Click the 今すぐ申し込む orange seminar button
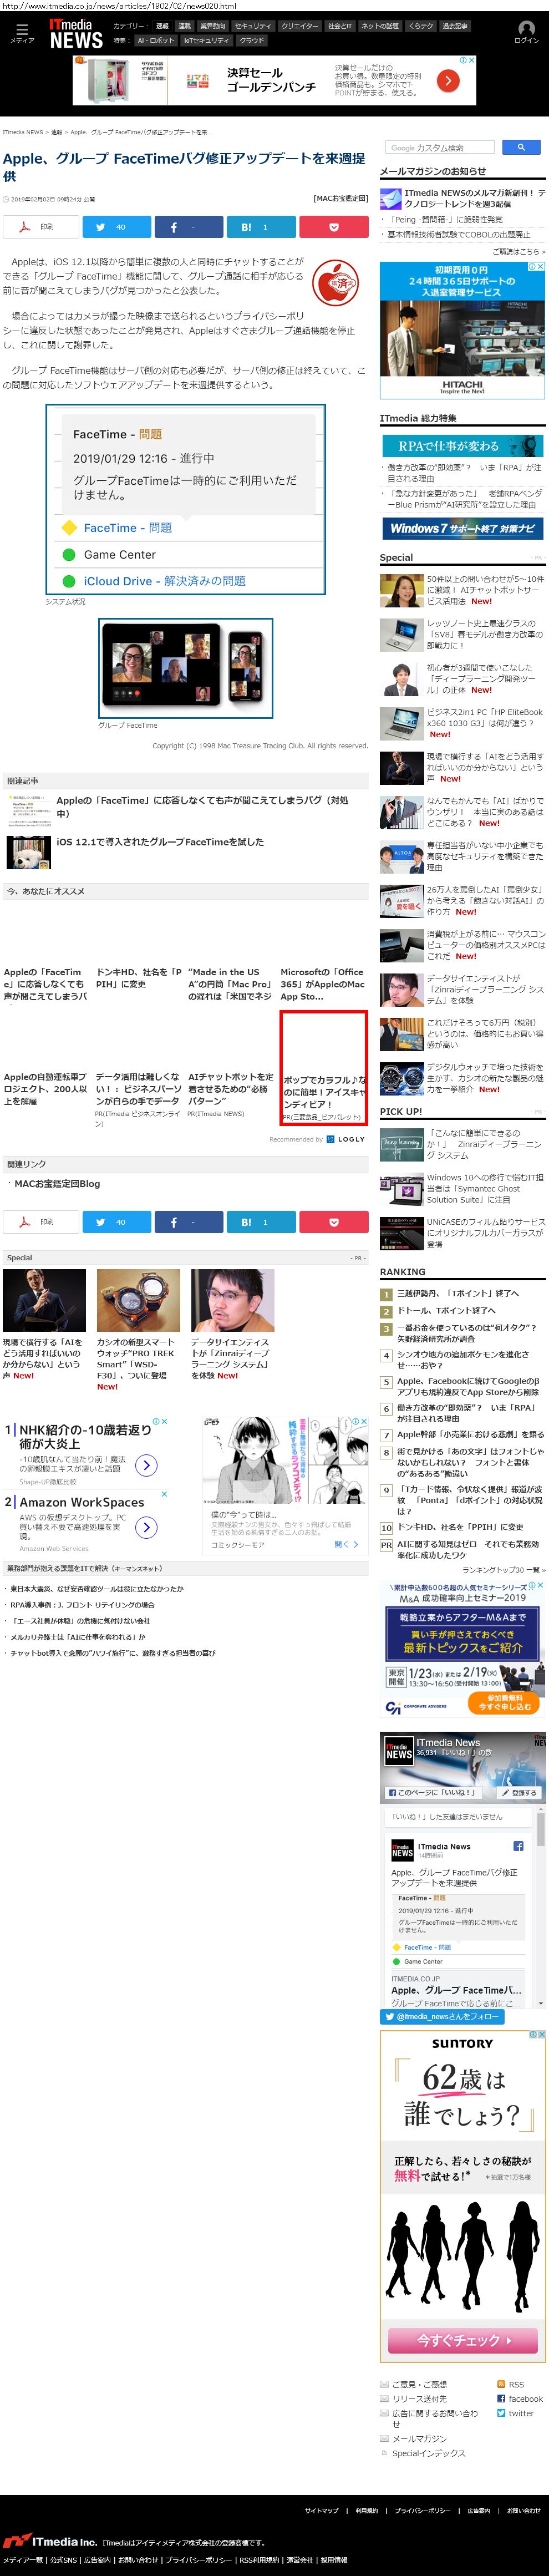The height and width of the screenshot is (2576, 549). (503, 1702)
